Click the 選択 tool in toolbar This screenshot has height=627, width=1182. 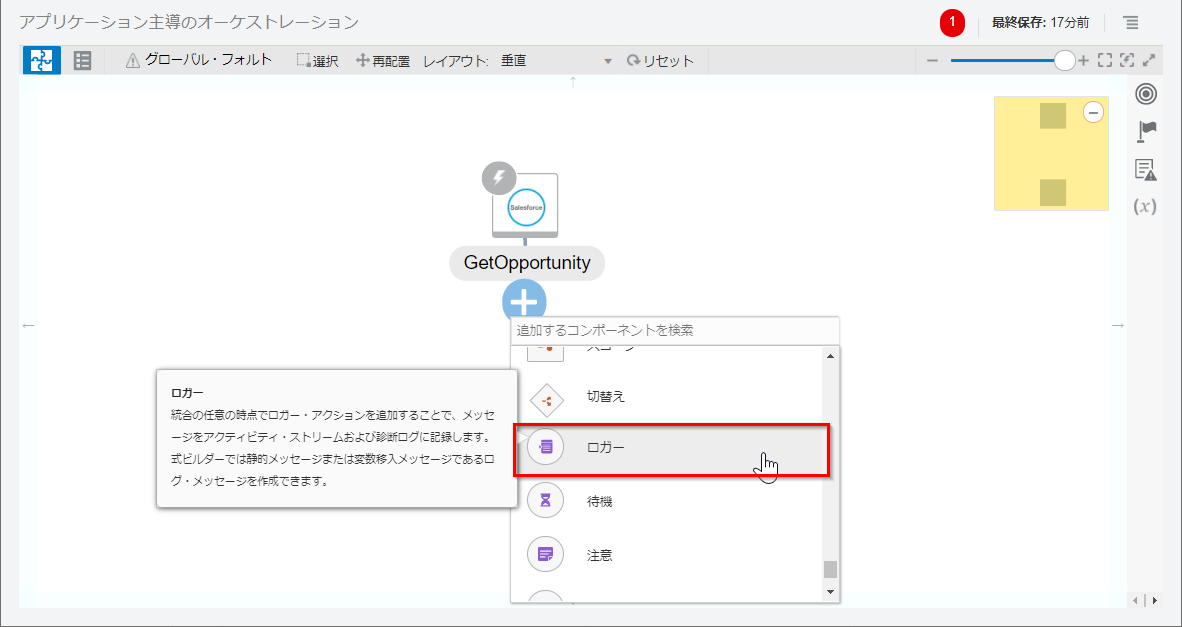pos(317,61)
